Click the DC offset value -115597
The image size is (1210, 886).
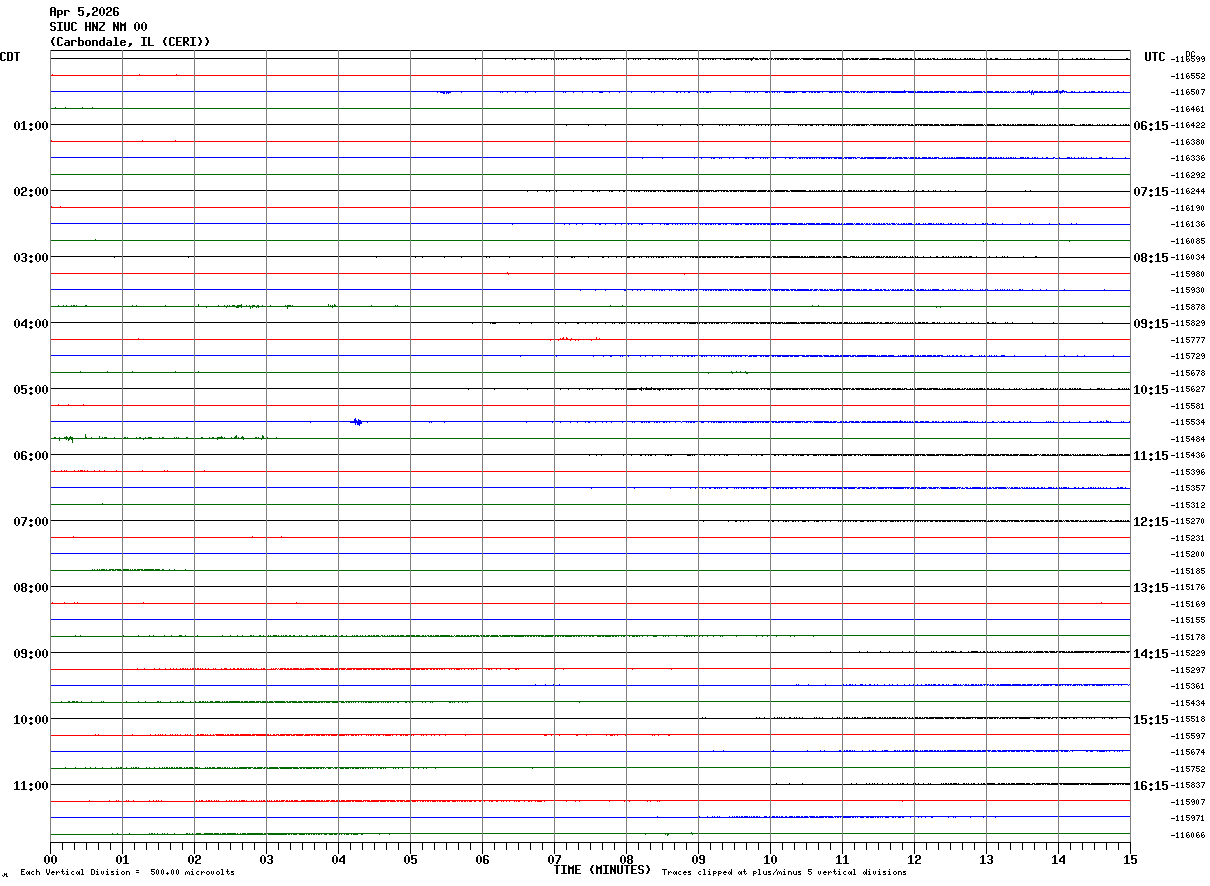pyautogui.click(x=1188, y=736)
